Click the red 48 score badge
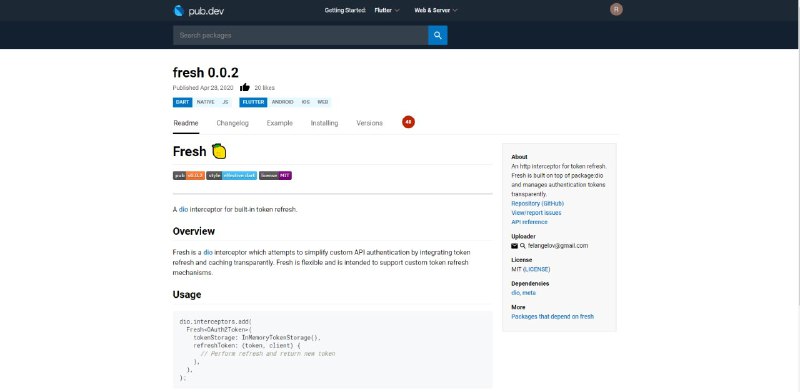800x392 pixels. (x=408, y=122)
